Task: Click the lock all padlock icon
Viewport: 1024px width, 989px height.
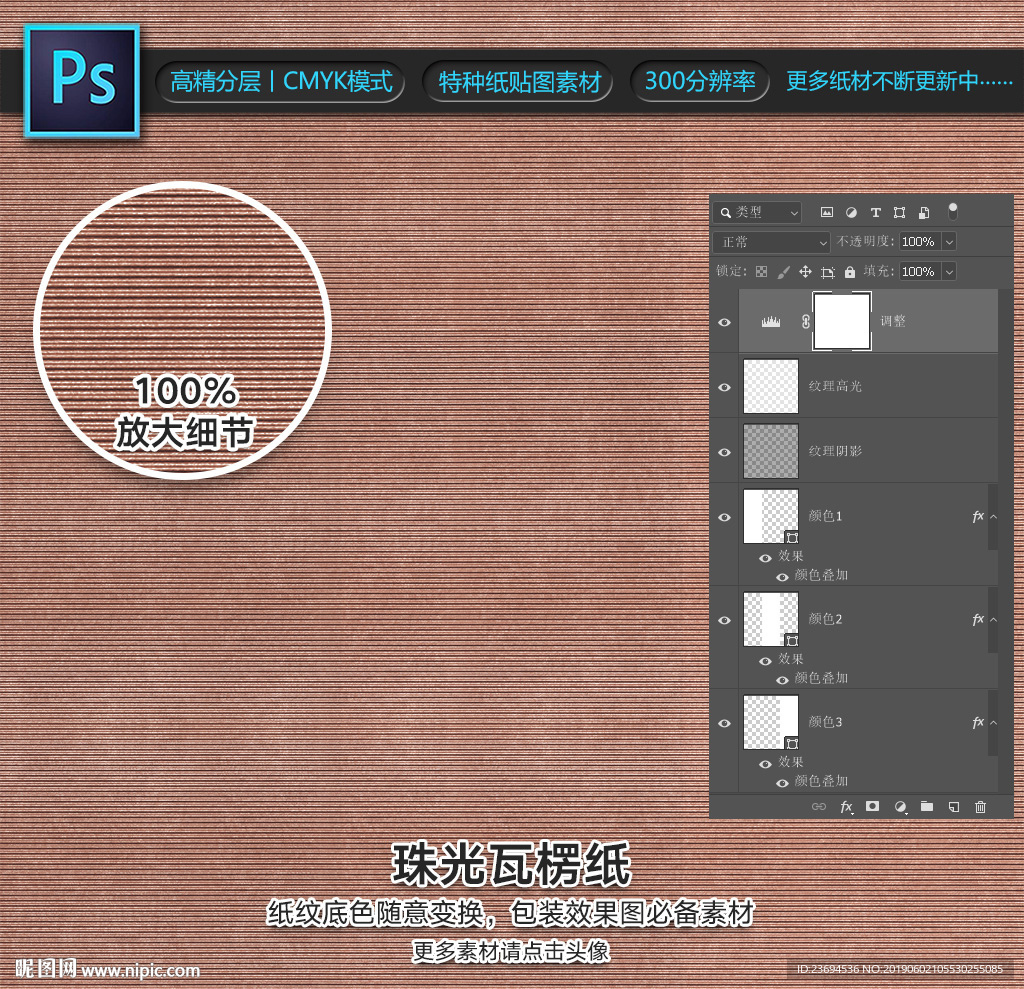Action: click(x=850, y=272)
